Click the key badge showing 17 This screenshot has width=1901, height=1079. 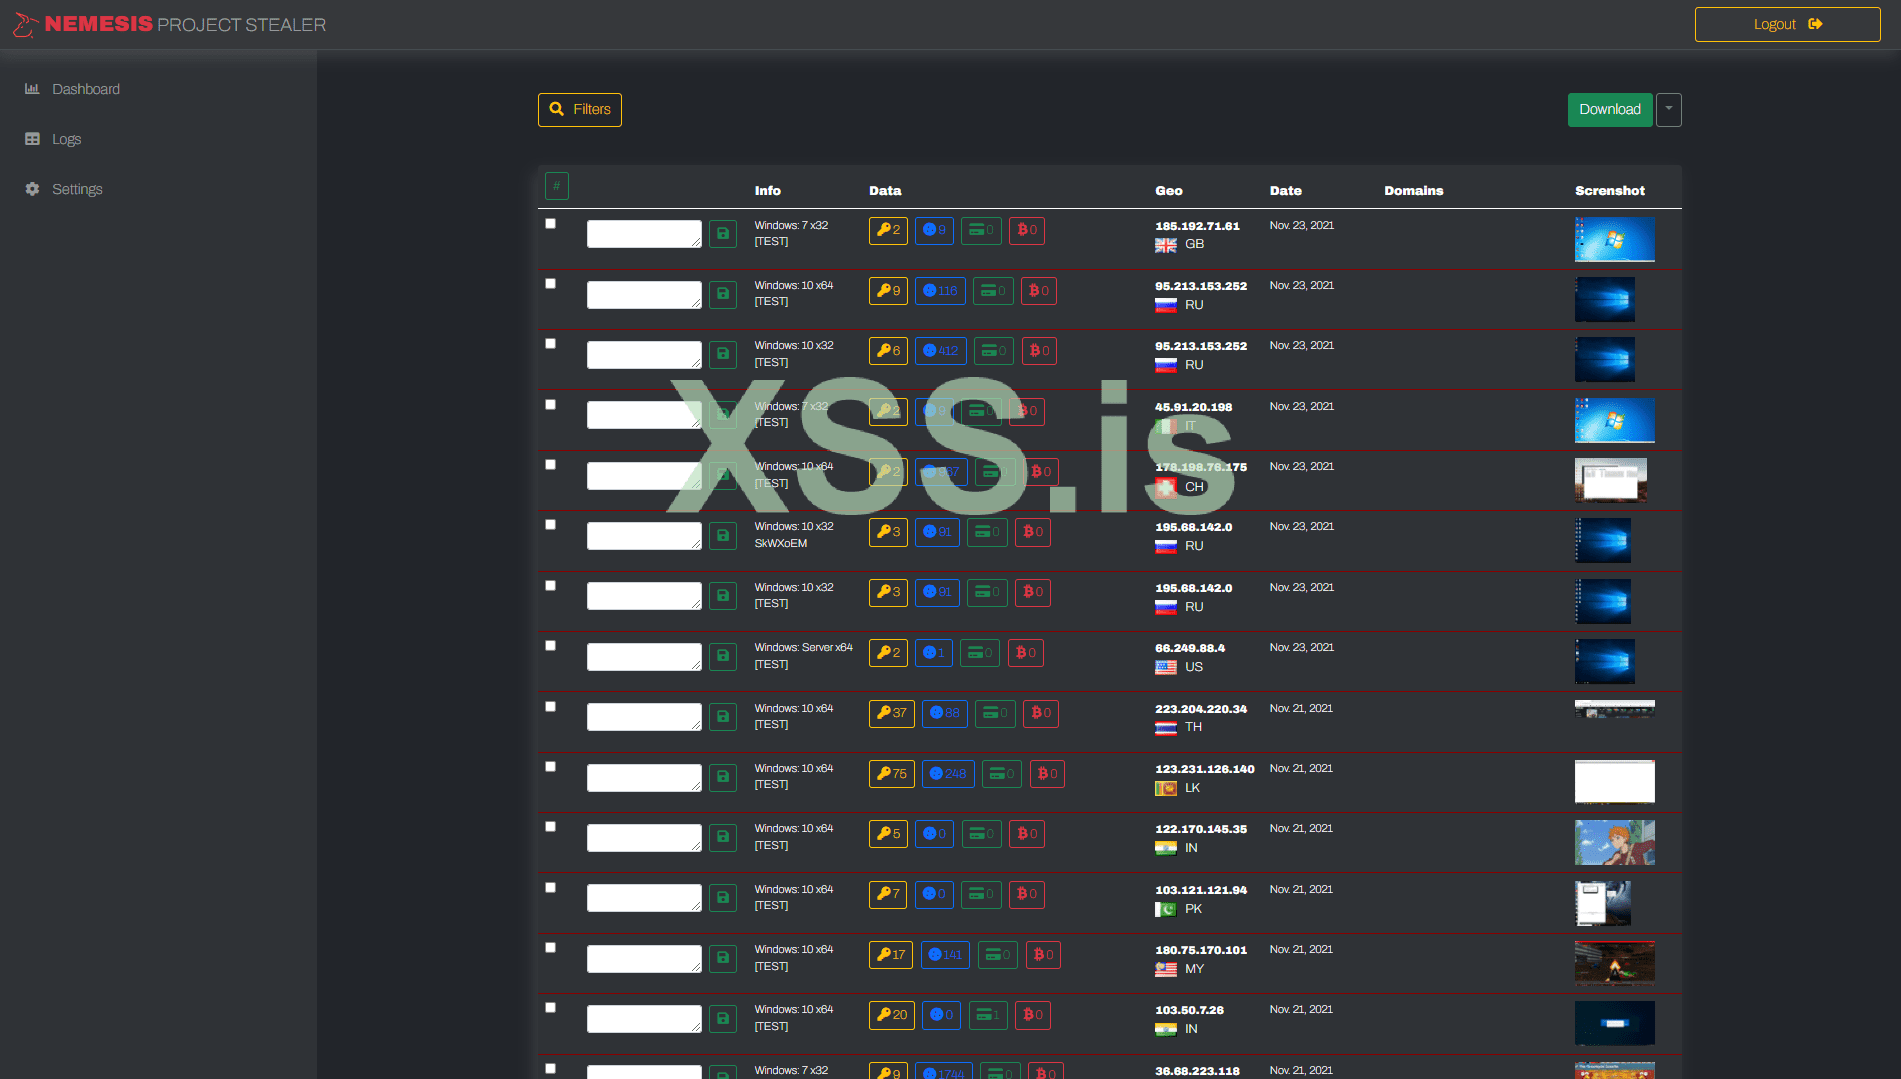(x=891, y=955)
